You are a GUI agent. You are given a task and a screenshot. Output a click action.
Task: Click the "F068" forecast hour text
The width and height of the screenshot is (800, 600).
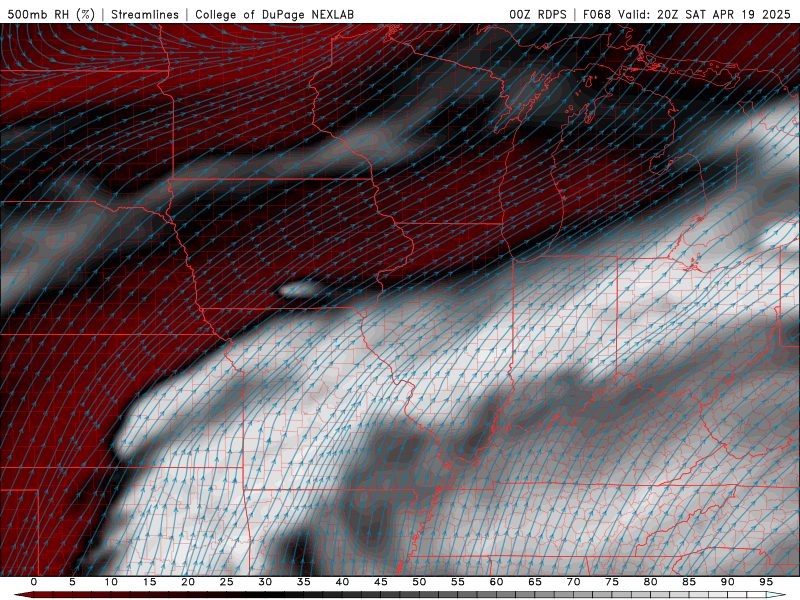click(x=597, y=14)
